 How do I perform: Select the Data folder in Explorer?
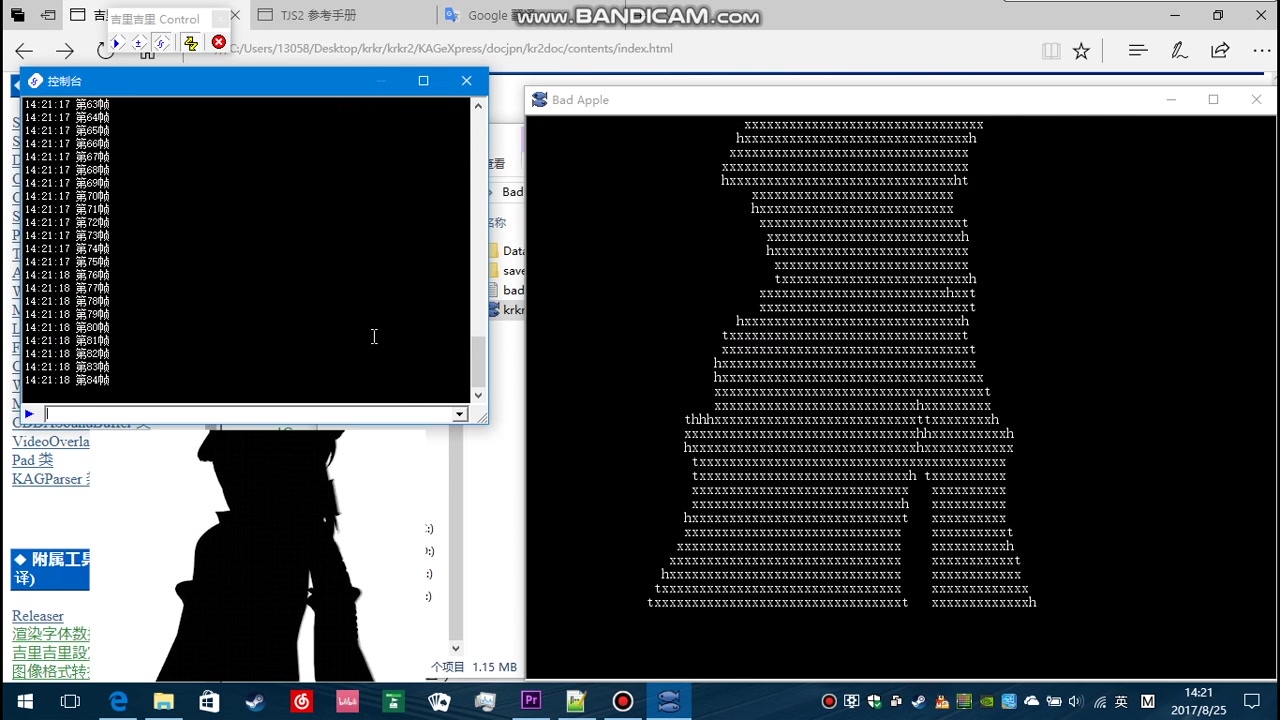(x=507, y=251)
